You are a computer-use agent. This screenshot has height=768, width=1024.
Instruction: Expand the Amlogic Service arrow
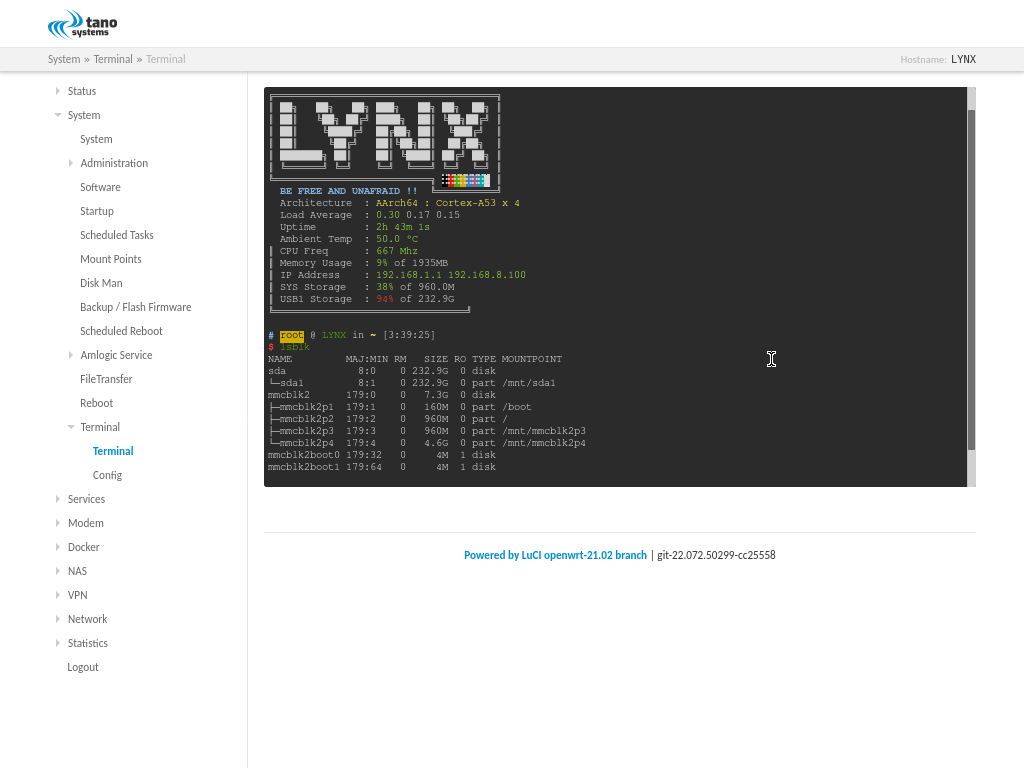pos(71,355)
